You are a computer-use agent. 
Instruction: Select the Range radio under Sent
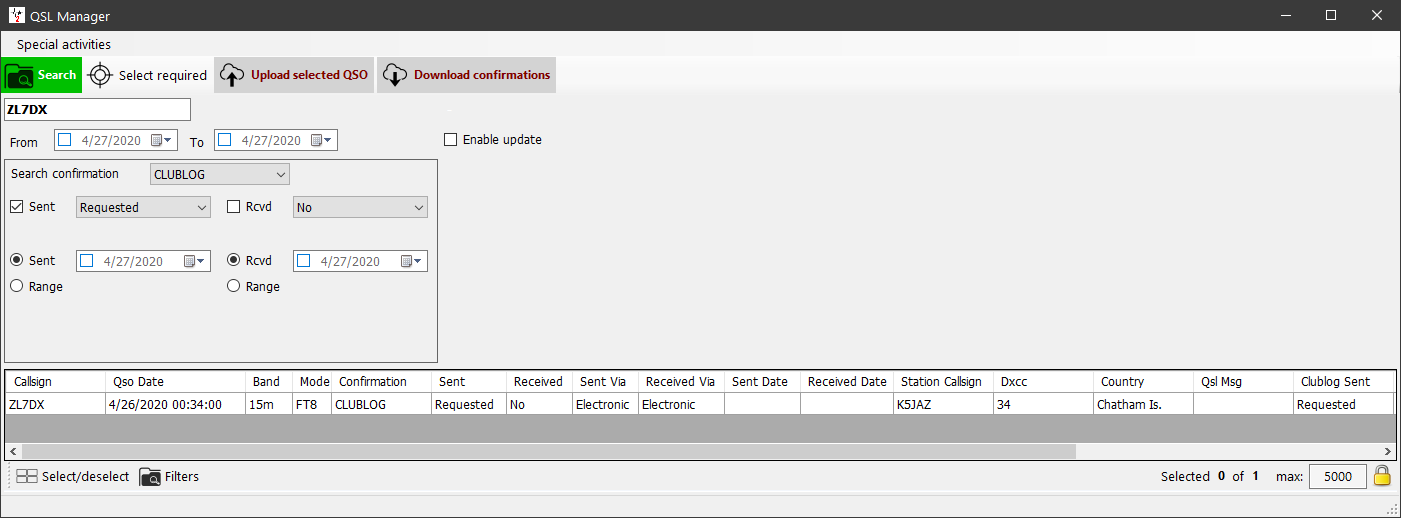(16, 286)
